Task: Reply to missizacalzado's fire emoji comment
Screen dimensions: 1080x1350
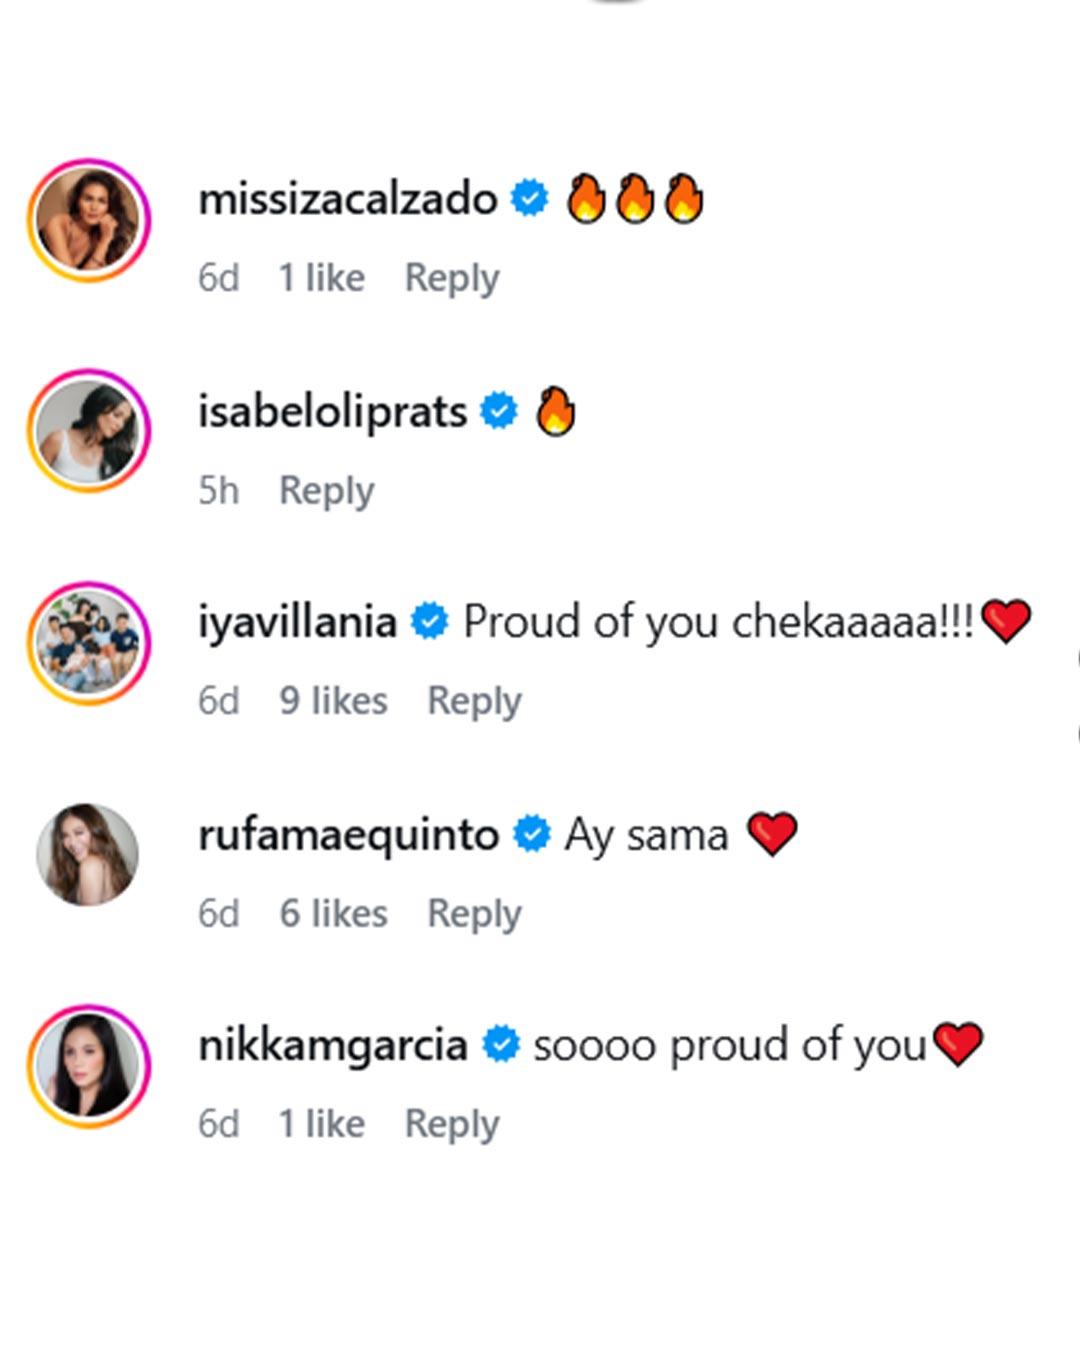Action: [x=452, y=278]
